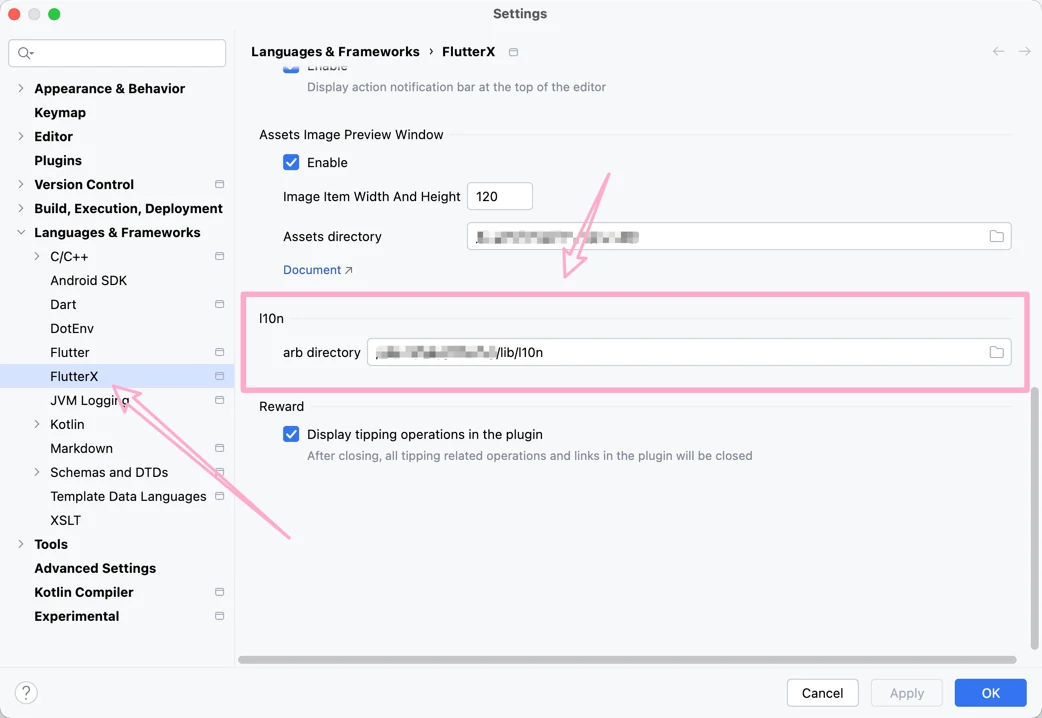Open Keymap settings page
This screenshot has width=1042, height=718.
click(x=60, y=112)
